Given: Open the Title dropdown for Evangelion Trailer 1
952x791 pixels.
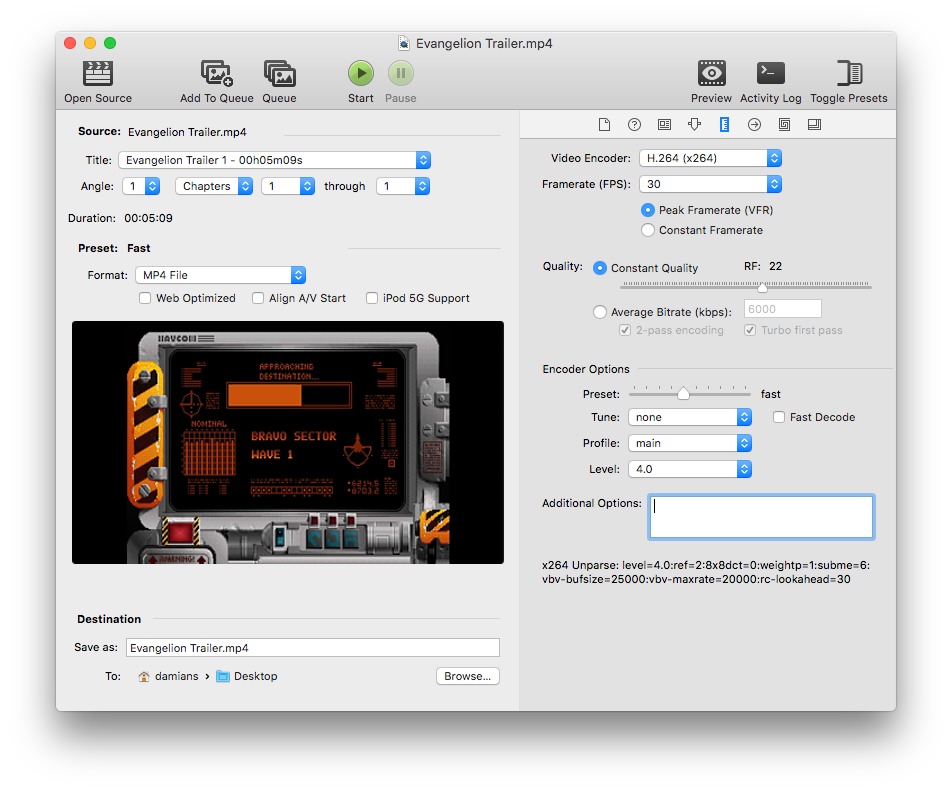Looking at the screenshot, I should 274,160.
